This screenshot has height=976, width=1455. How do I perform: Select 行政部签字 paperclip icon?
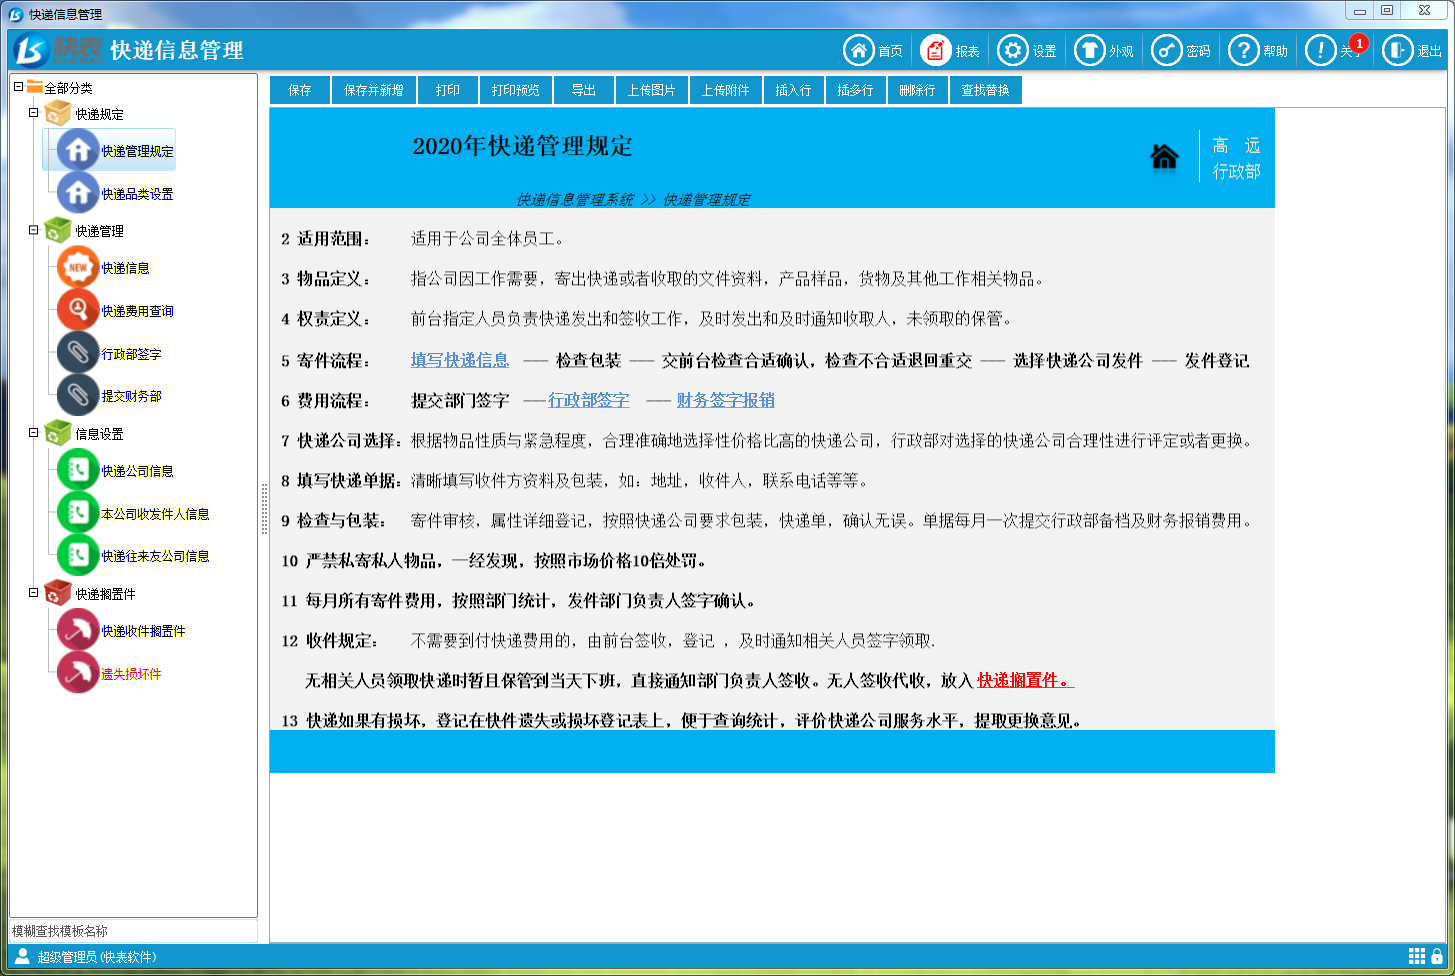coord(78,353)
